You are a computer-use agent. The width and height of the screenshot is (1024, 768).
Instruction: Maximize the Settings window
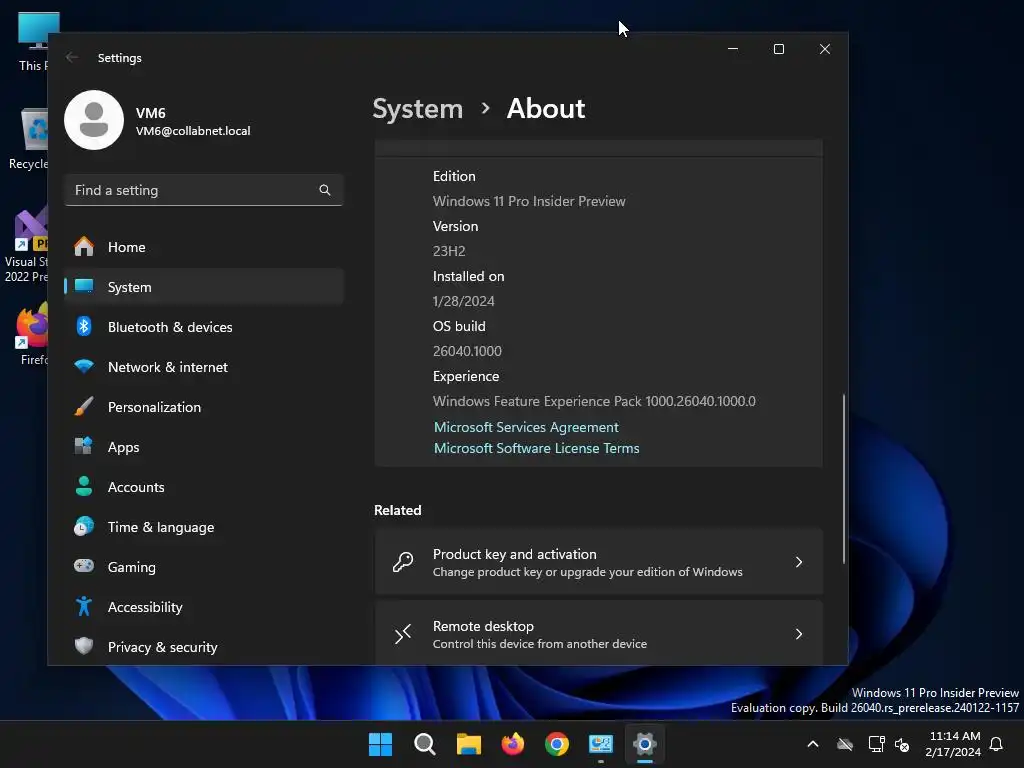[778, 49]
